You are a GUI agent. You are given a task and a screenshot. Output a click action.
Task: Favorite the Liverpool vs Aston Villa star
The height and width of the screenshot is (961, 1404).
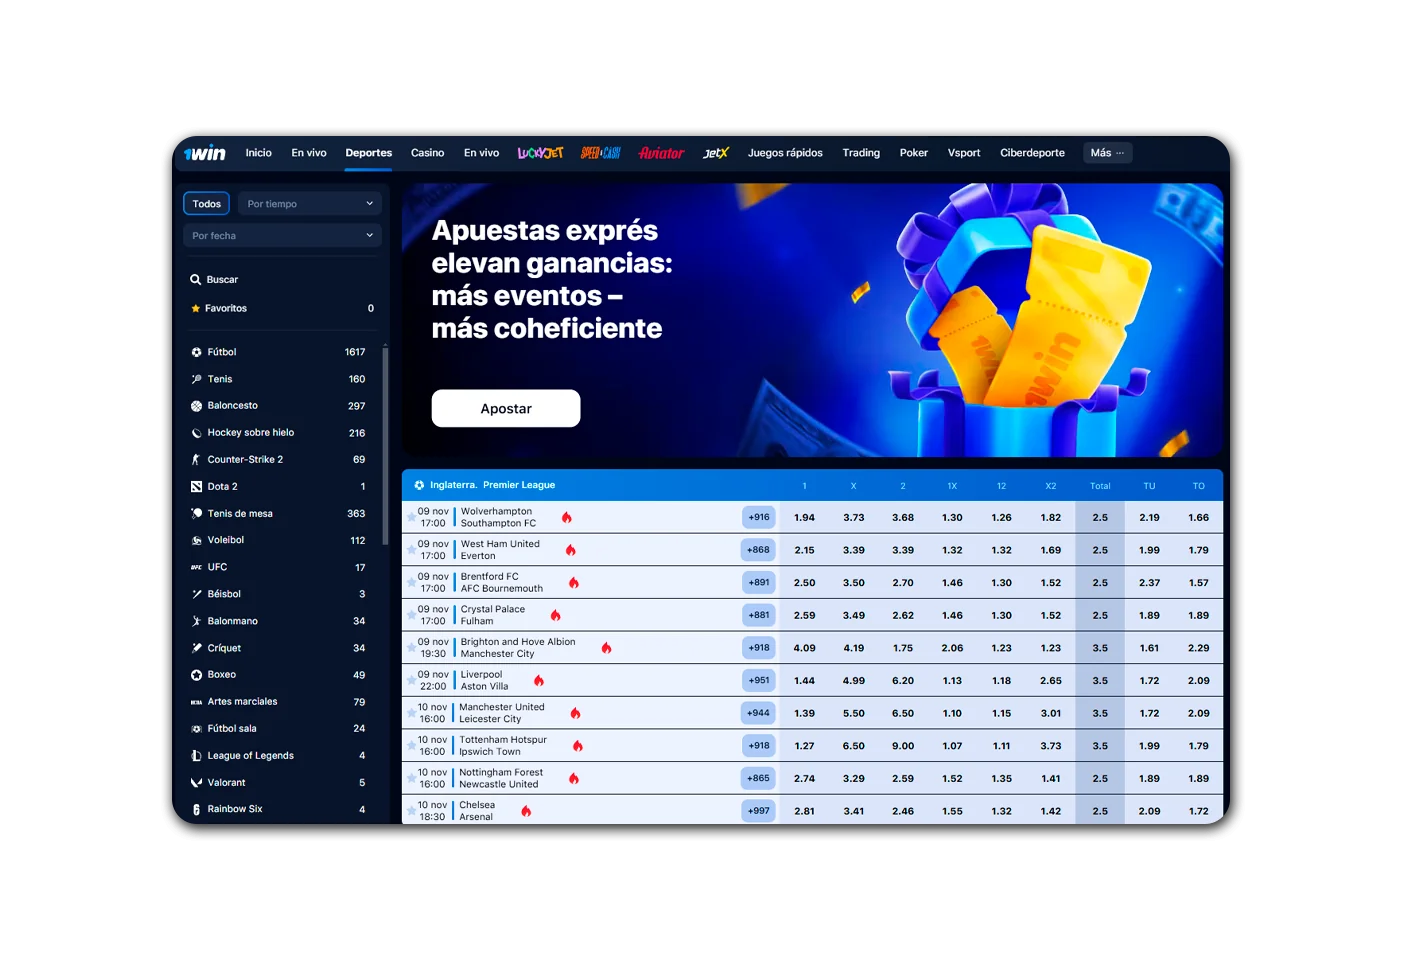pos(411,680)
